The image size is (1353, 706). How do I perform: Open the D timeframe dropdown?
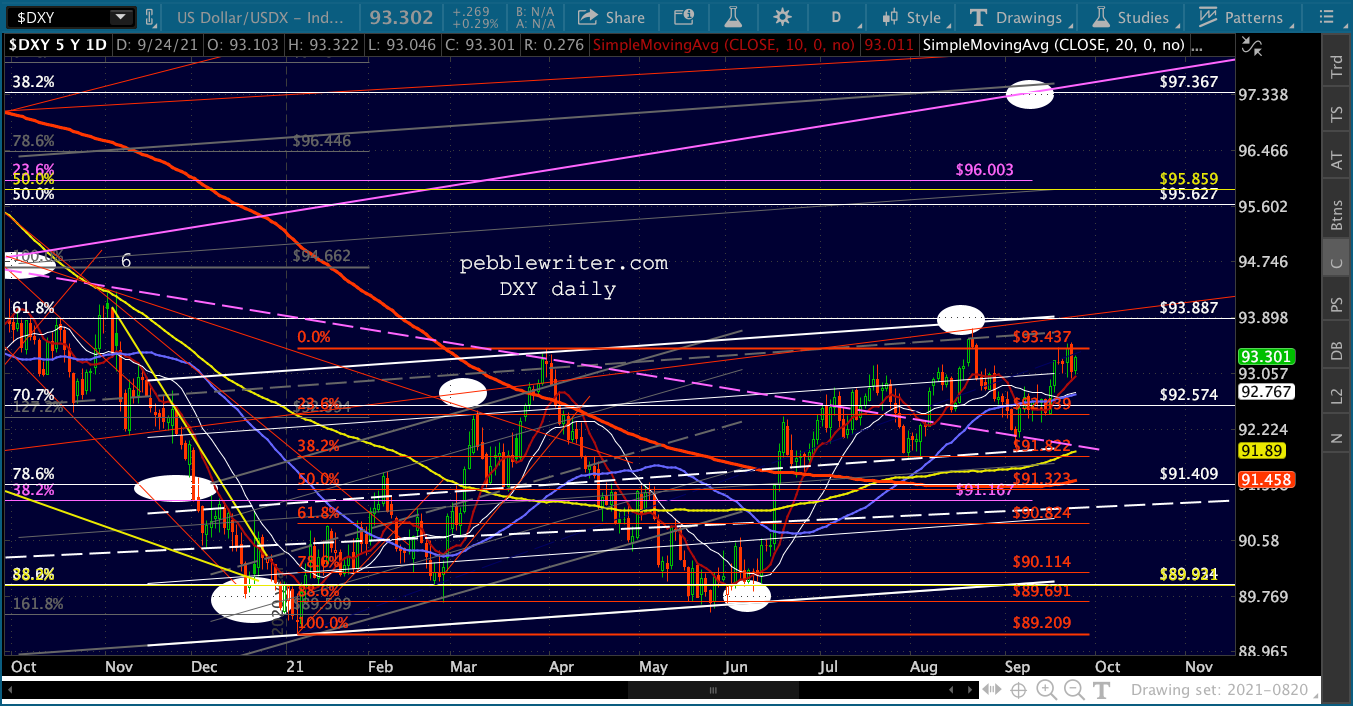(x=839, y=17)
